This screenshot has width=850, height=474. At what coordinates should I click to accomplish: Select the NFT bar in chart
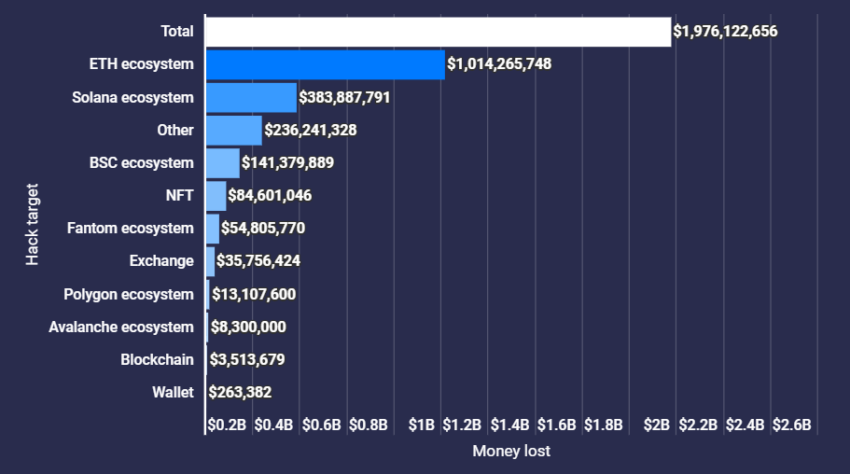click(216, 196)
